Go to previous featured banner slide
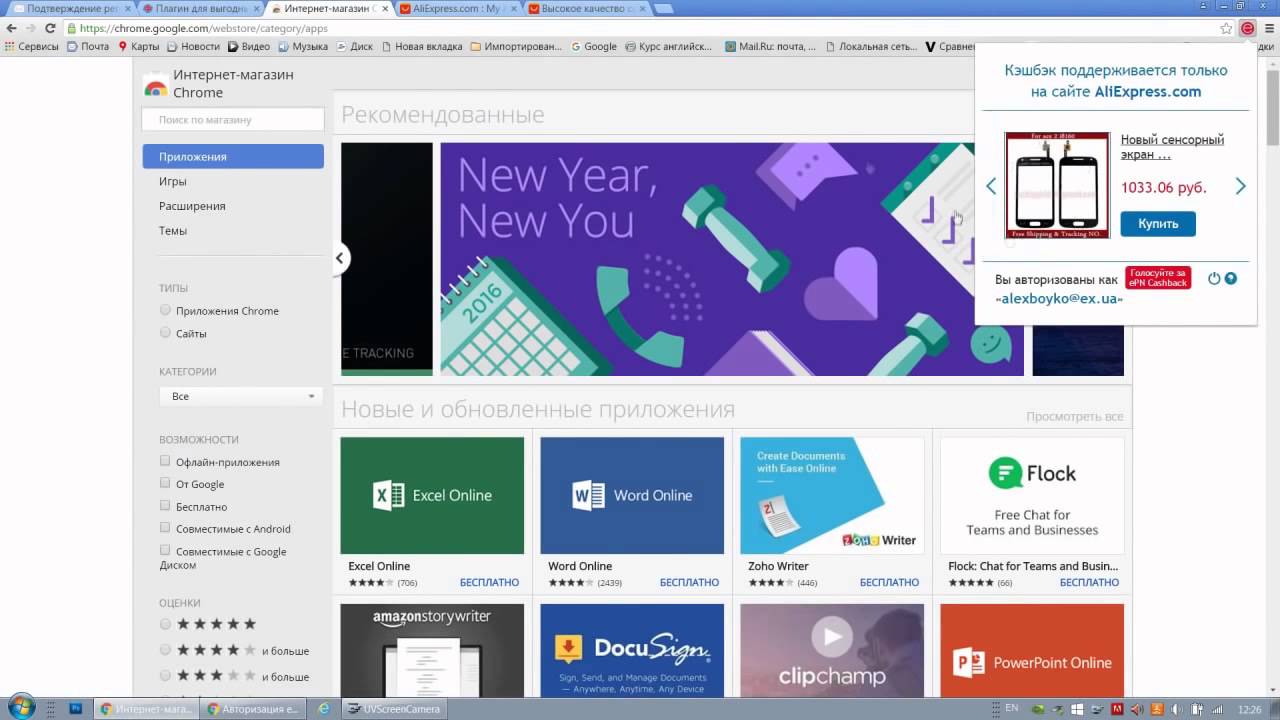 pos(339,258)
